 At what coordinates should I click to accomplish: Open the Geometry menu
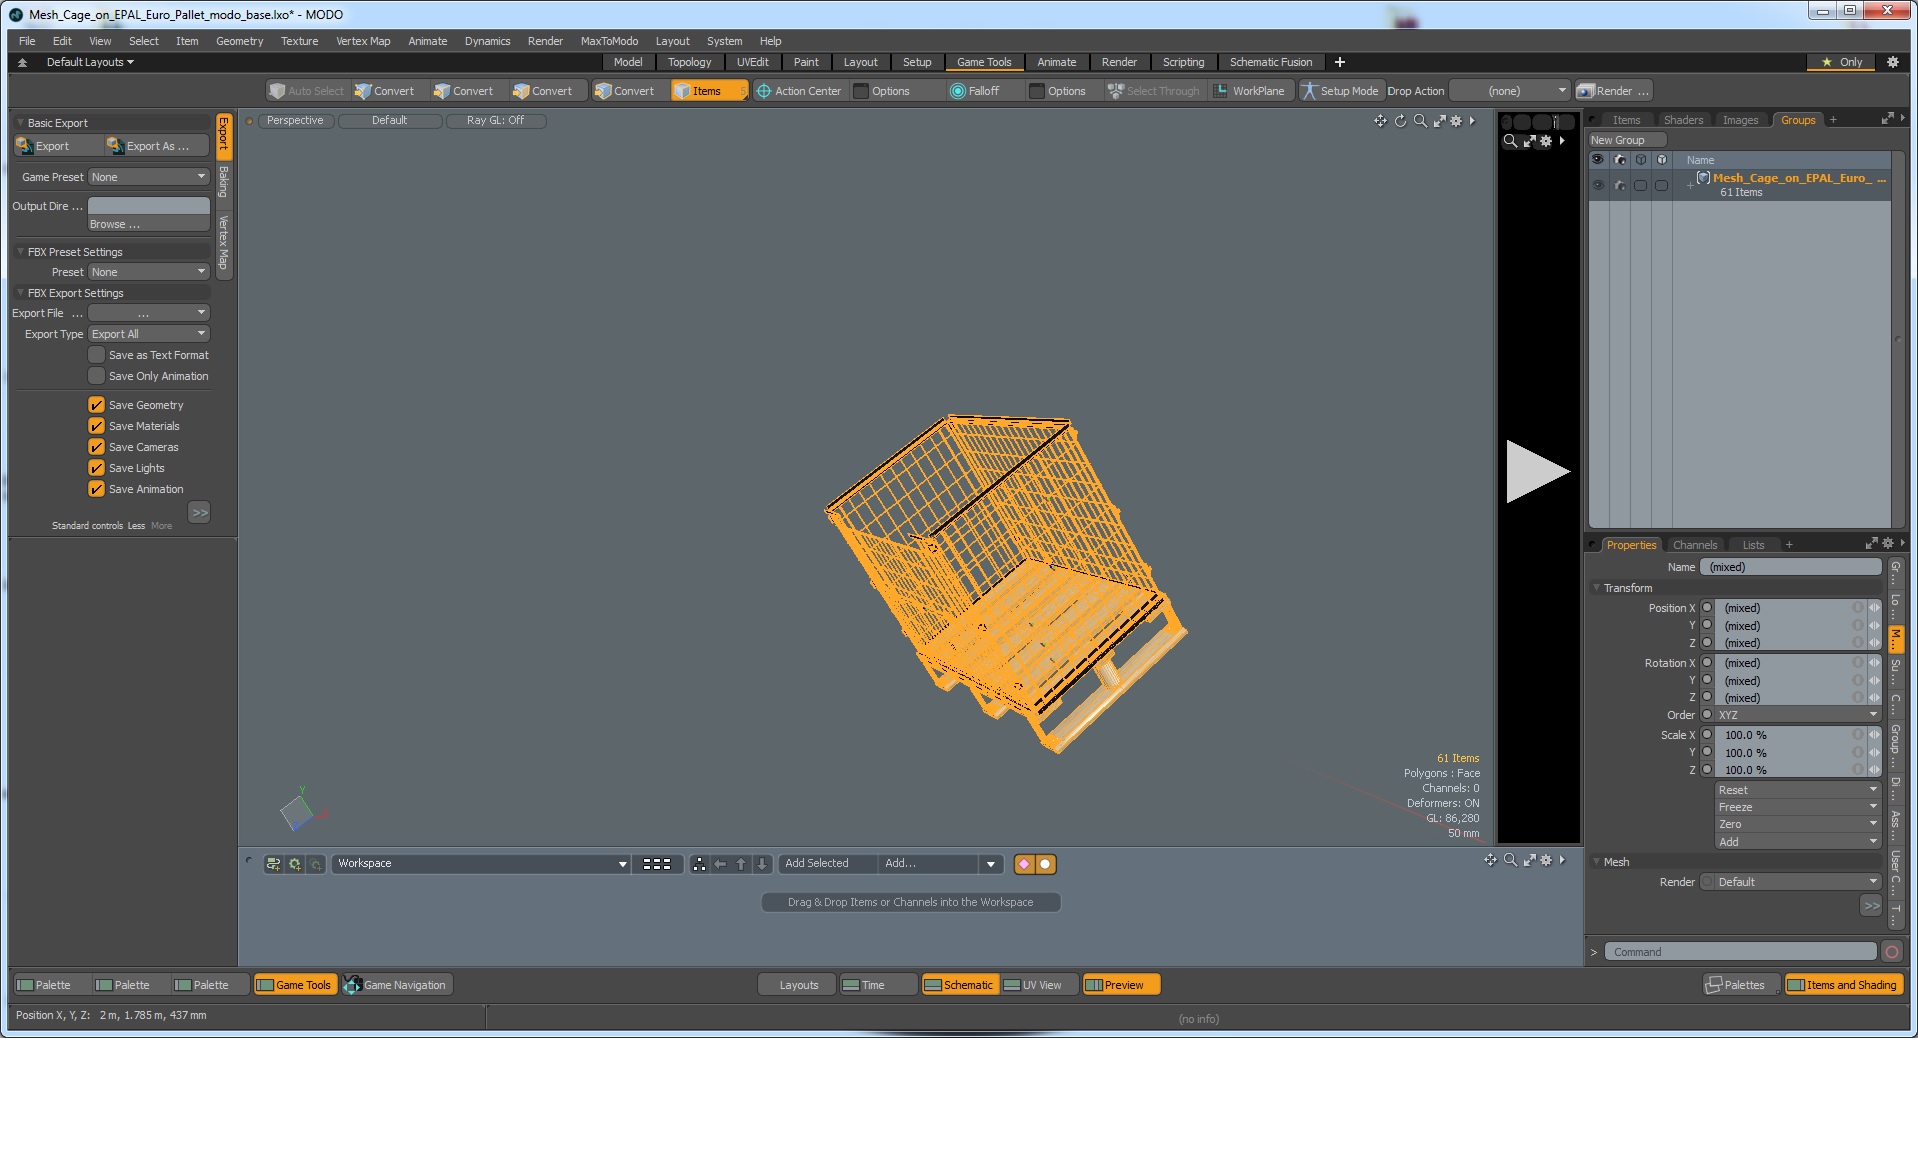tap(239, 41)
